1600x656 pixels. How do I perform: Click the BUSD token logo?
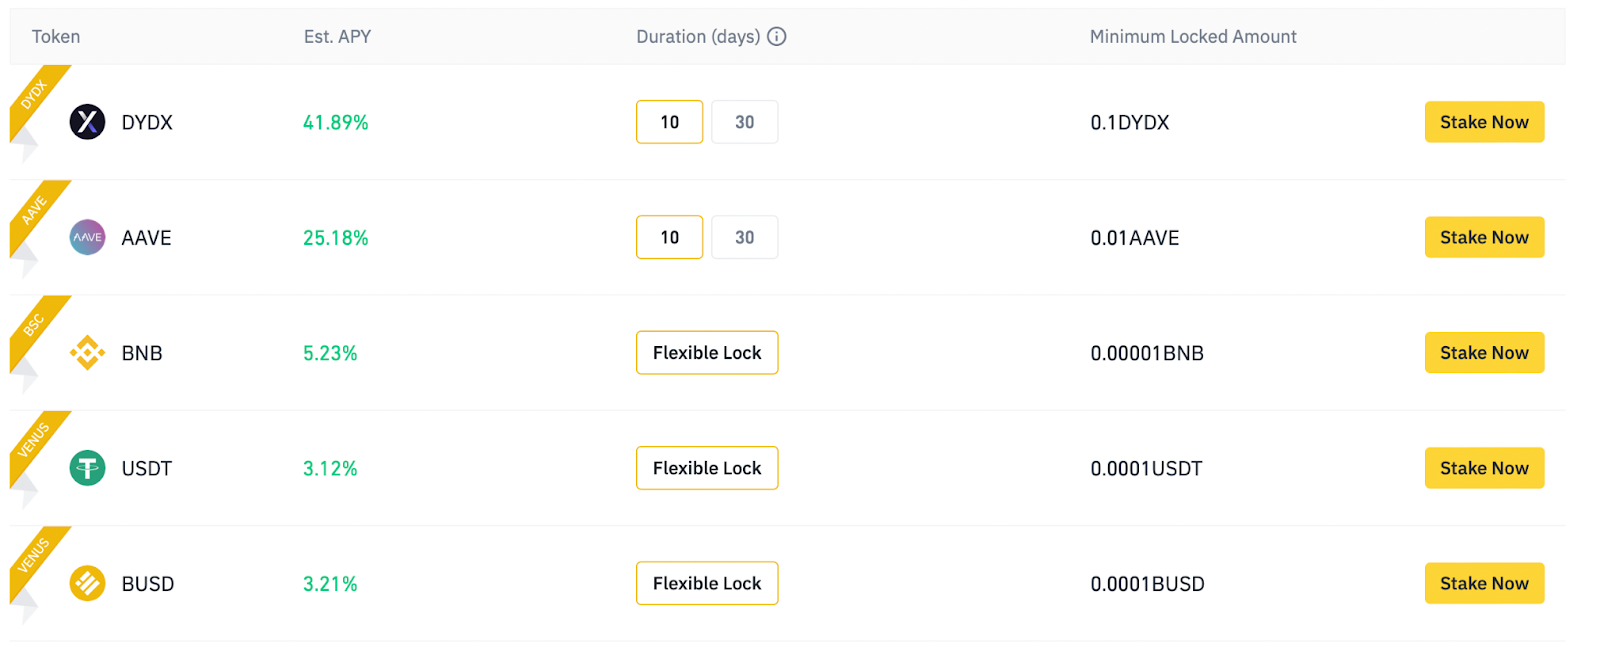click(x=87, y=583)
